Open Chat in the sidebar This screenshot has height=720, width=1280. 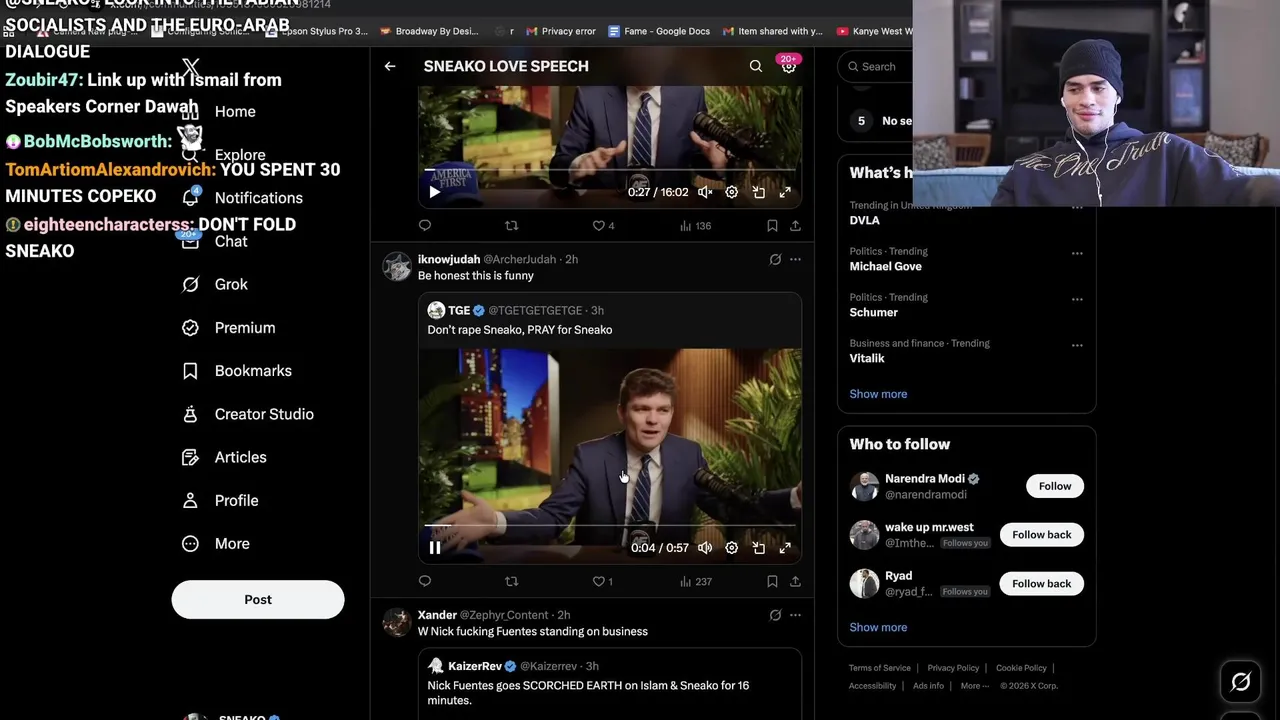(x=214, y=241)
